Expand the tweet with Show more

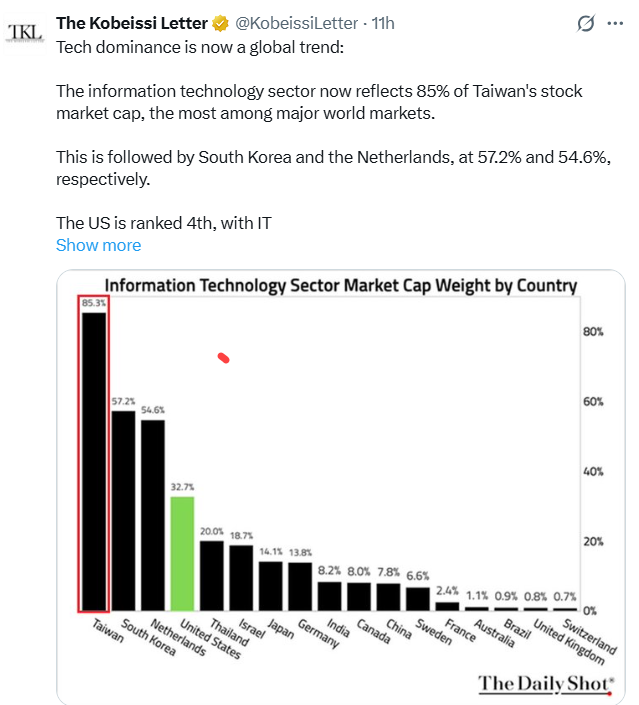(98, 245)
